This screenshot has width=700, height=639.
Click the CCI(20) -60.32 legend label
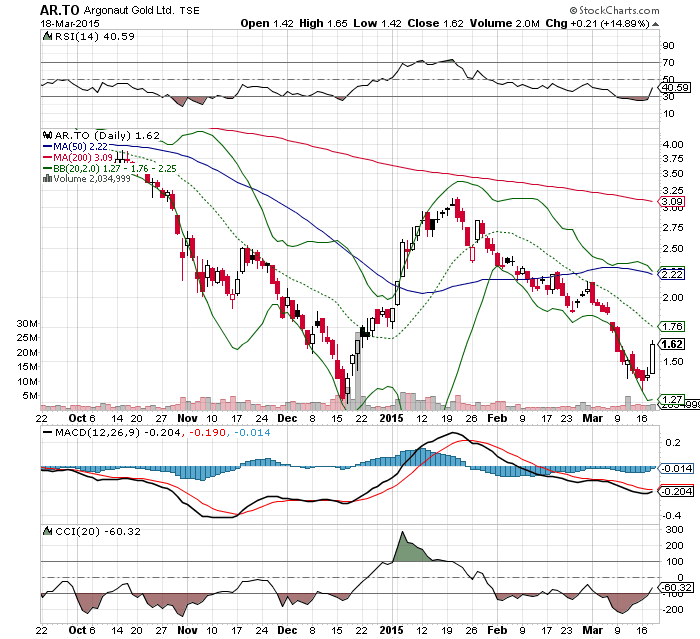coord(98,531)
